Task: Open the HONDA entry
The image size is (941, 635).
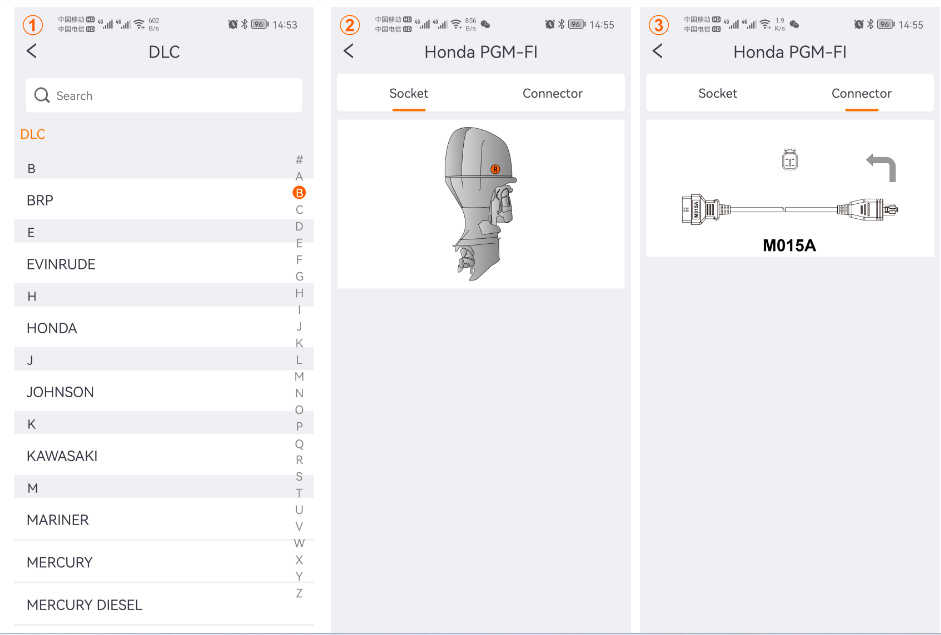Action: point(164,328)
